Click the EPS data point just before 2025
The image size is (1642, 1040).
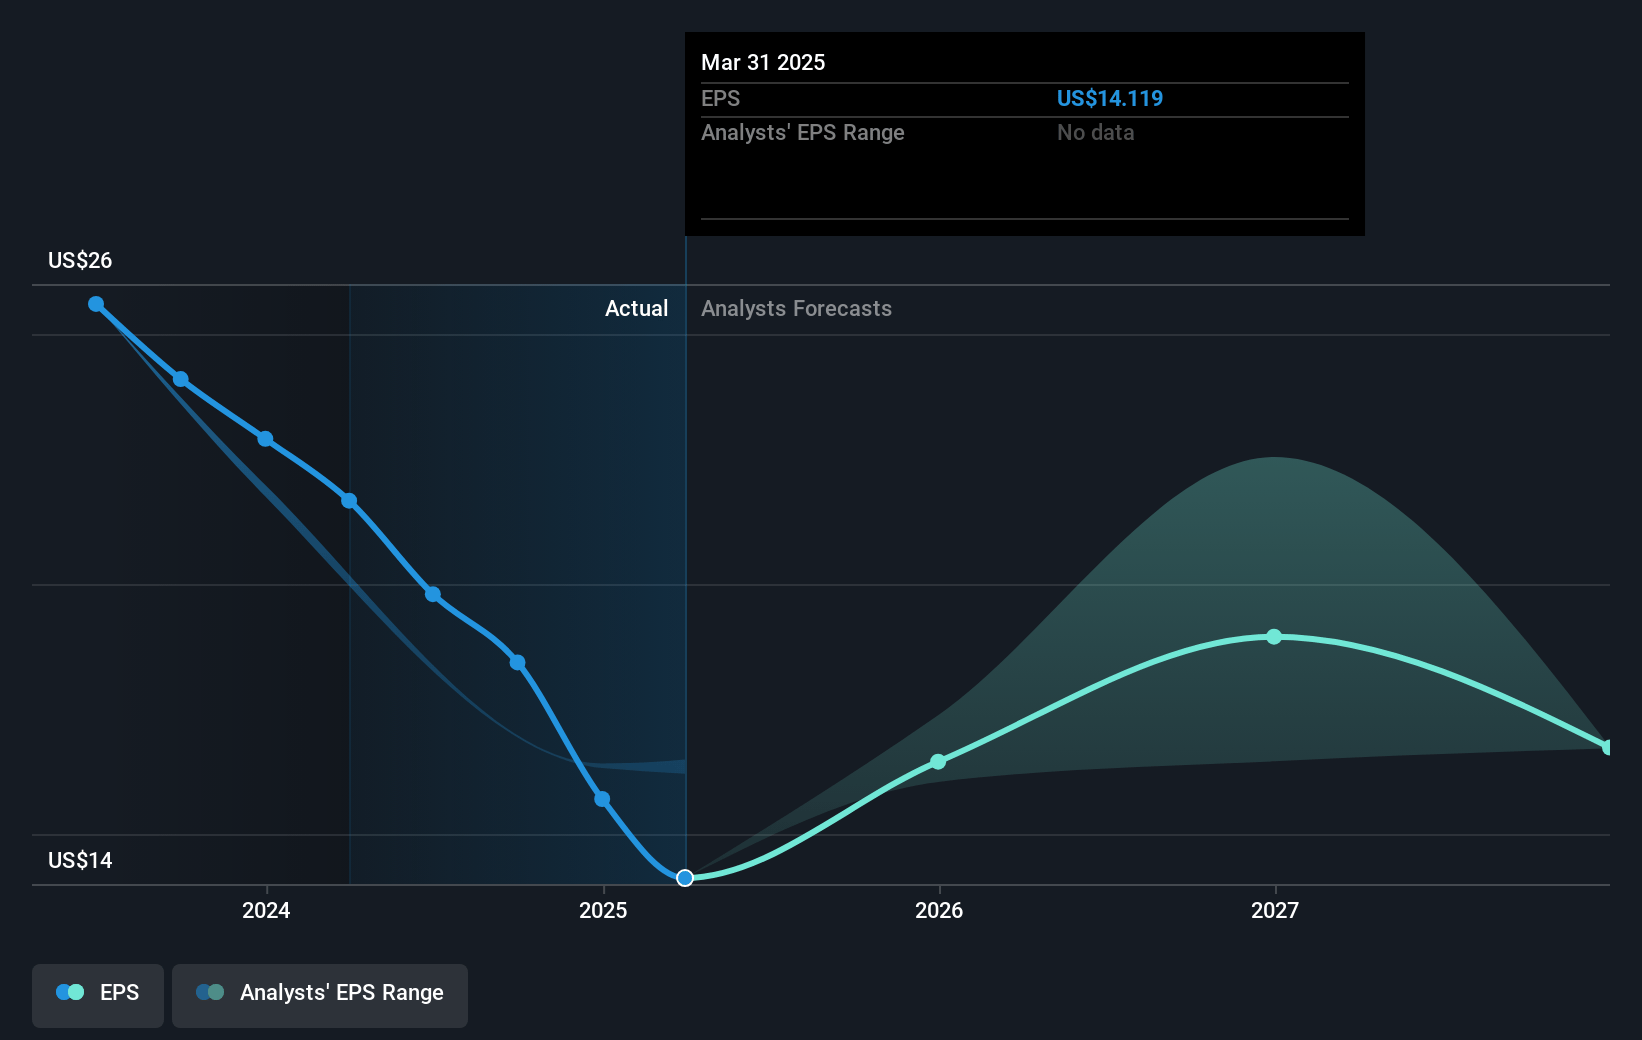coord(602,799)
